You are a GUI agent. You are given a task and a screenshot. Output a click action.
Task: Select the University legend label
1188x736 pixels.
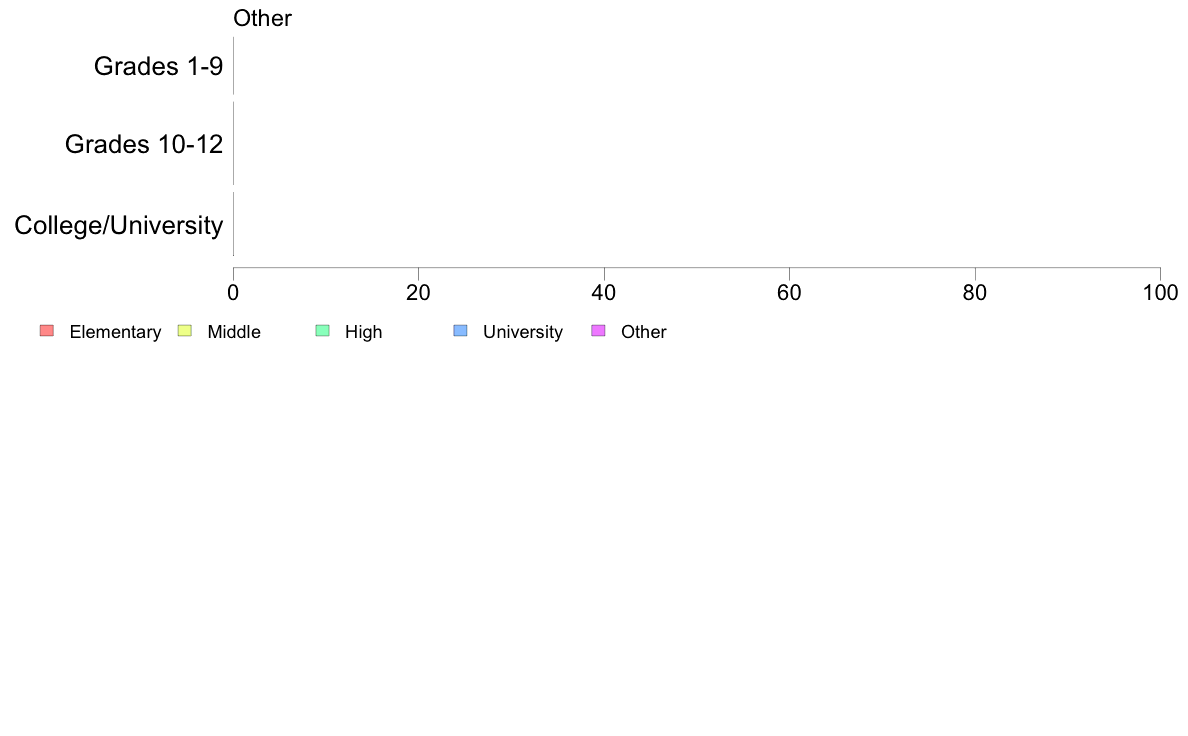(x=523, y=332)
